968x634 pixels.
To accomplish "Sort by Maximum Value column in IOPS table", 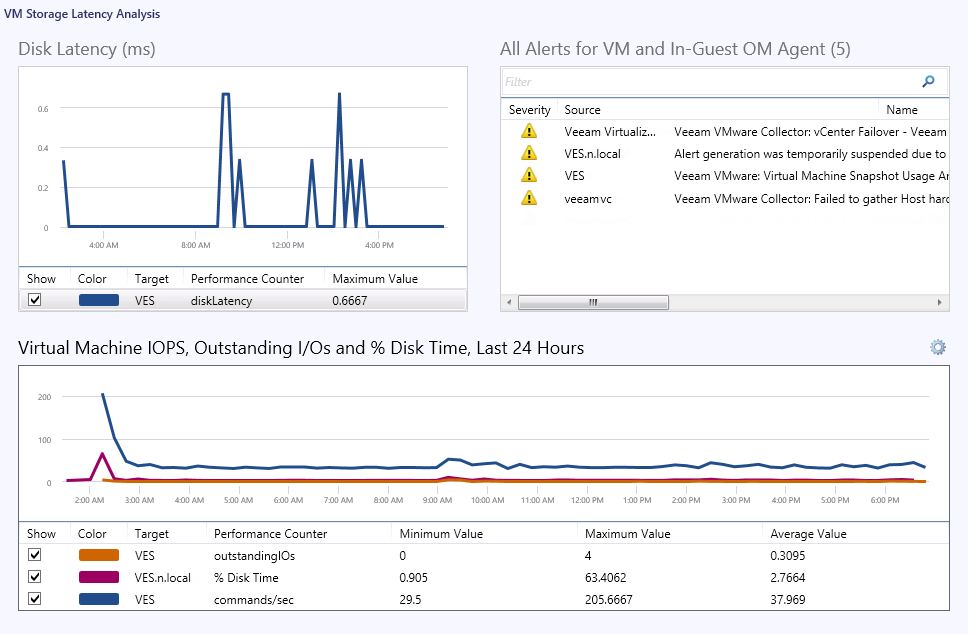I will [625, 534].
